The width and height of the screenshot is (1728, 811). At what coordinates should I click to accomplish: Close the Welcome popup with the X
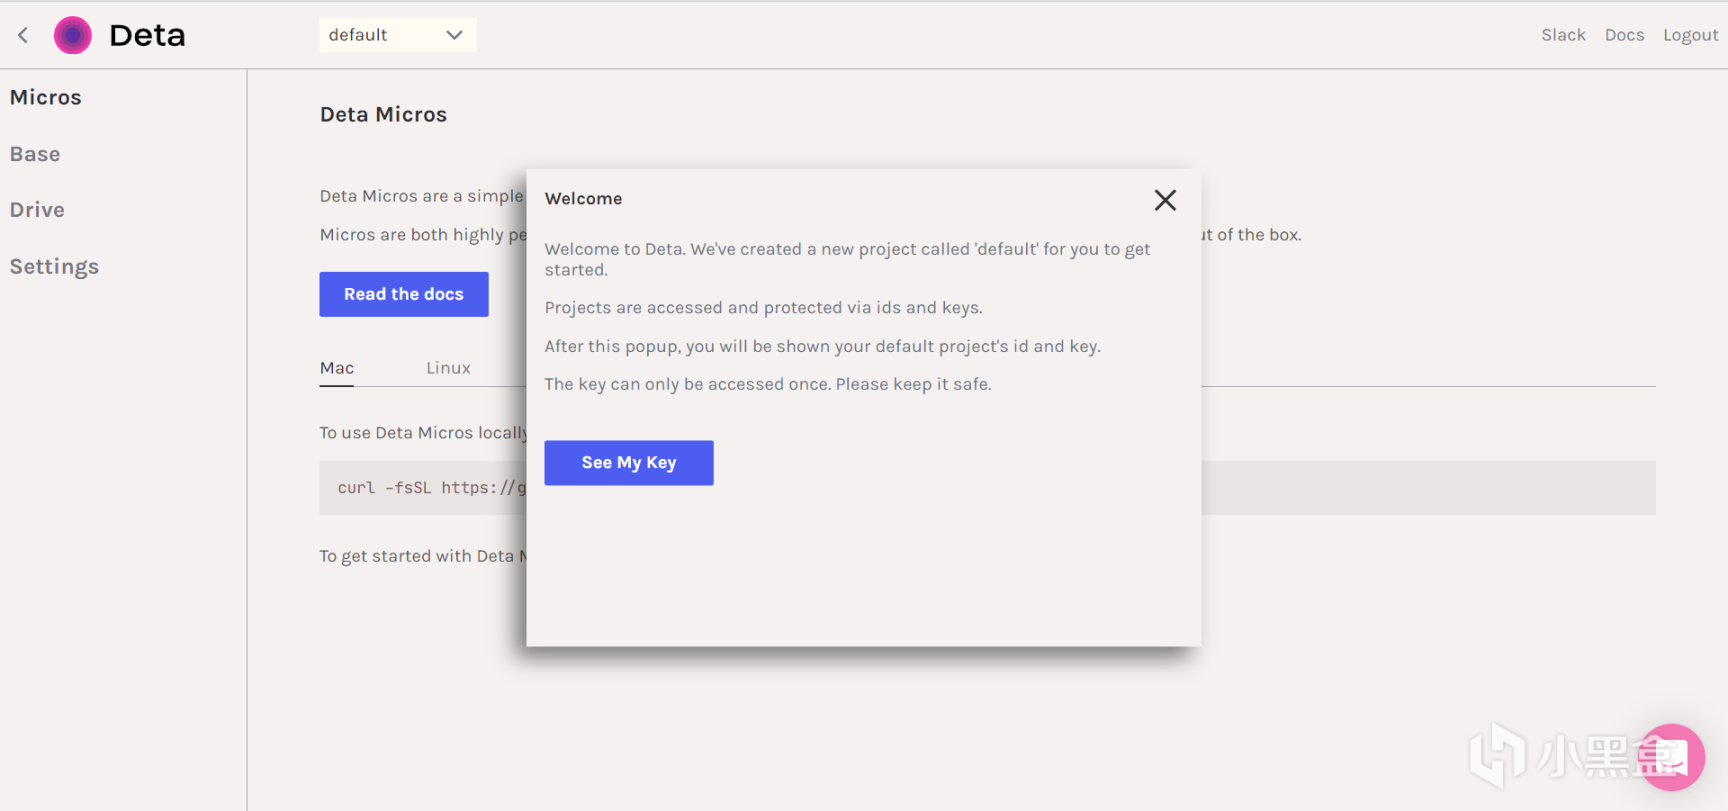[1165, 200]
